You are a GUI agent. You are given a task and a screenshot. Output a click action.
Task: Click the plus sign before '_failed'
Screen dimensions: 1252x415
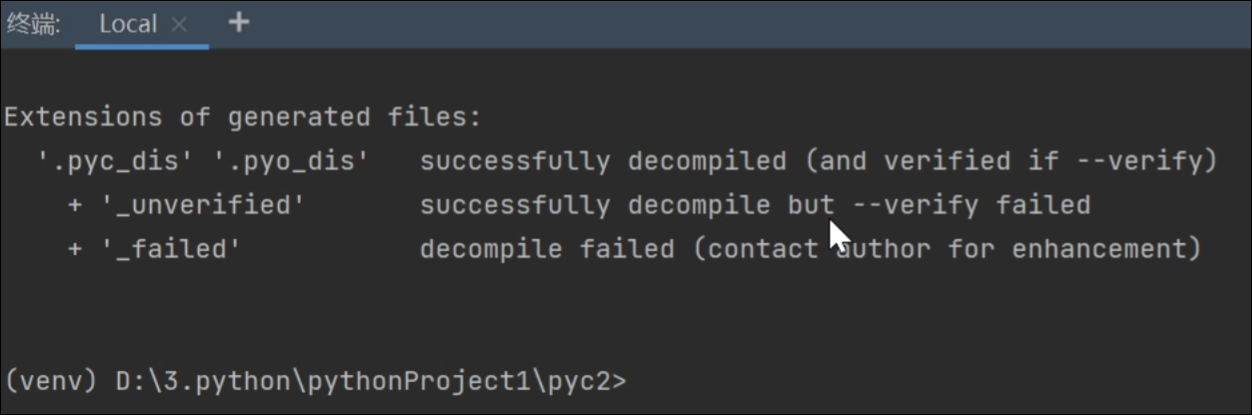[74, 249]
